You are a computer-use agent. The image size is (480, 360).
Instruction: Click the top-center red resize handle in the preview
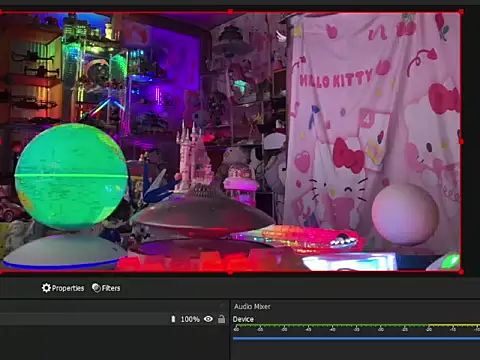click(230, 12)
